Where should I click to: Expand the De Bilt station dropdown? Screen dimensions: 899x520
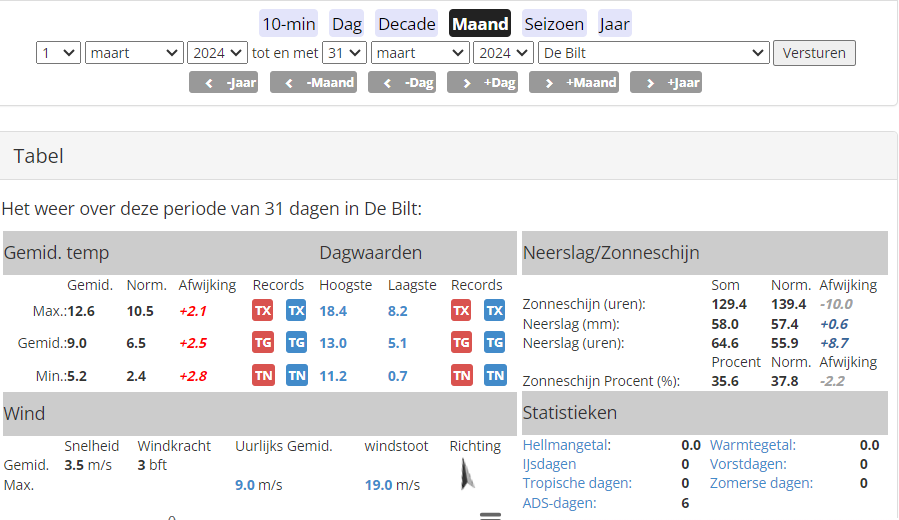tap(653, 53)
